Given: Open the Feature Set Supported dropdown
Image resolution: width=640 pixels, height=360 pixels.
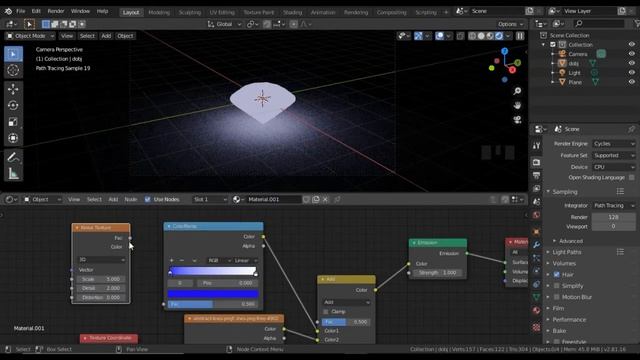Looking at the screenshot, I should pos(614,156).
